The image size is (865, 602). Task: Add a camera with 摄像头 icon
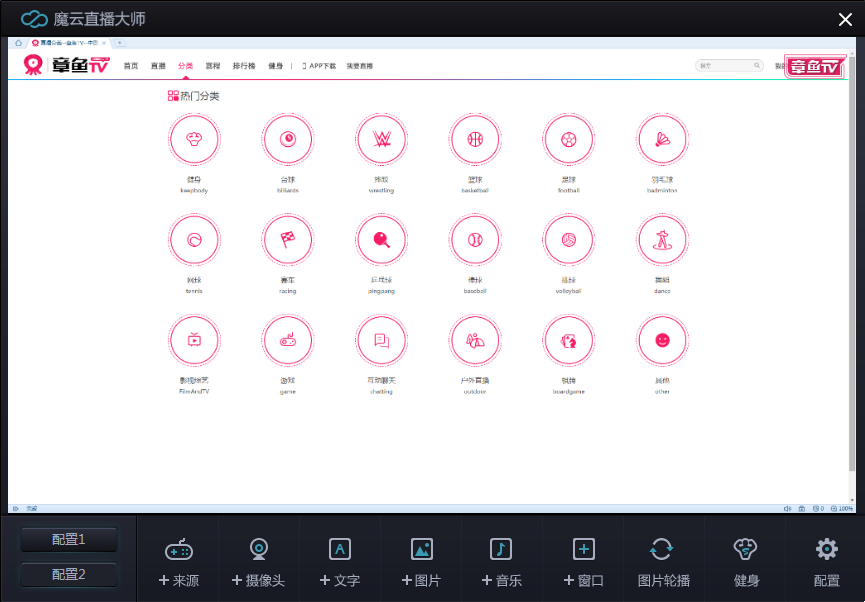pos(259,550)
